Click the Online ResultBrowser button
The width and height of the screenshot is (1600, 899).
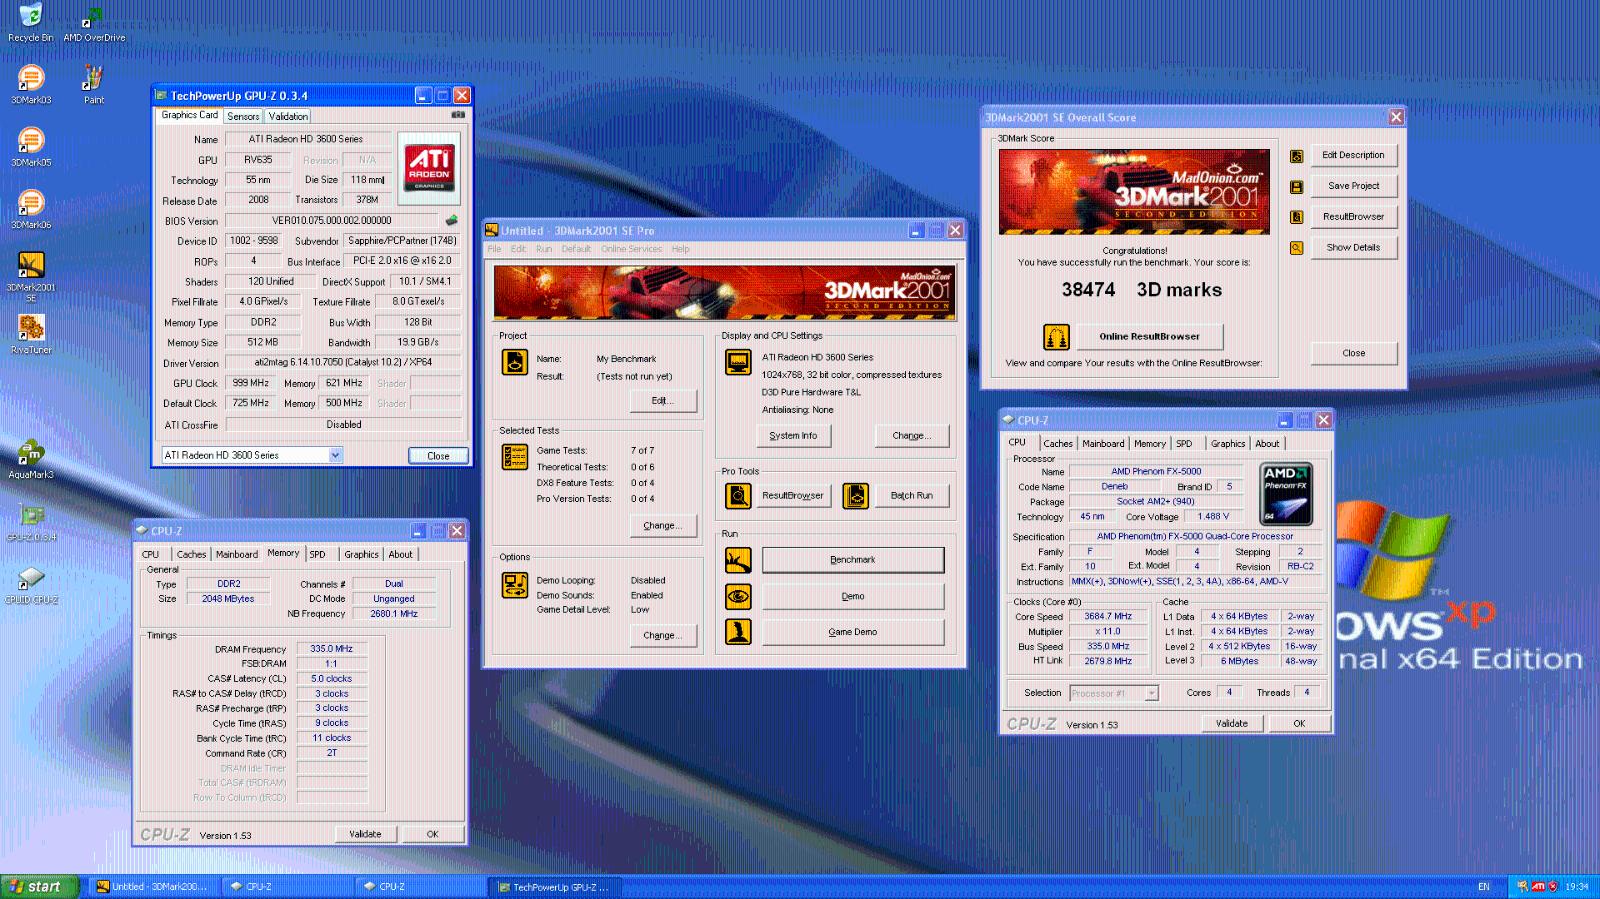pyautogui.click(x=1149, y=337)
